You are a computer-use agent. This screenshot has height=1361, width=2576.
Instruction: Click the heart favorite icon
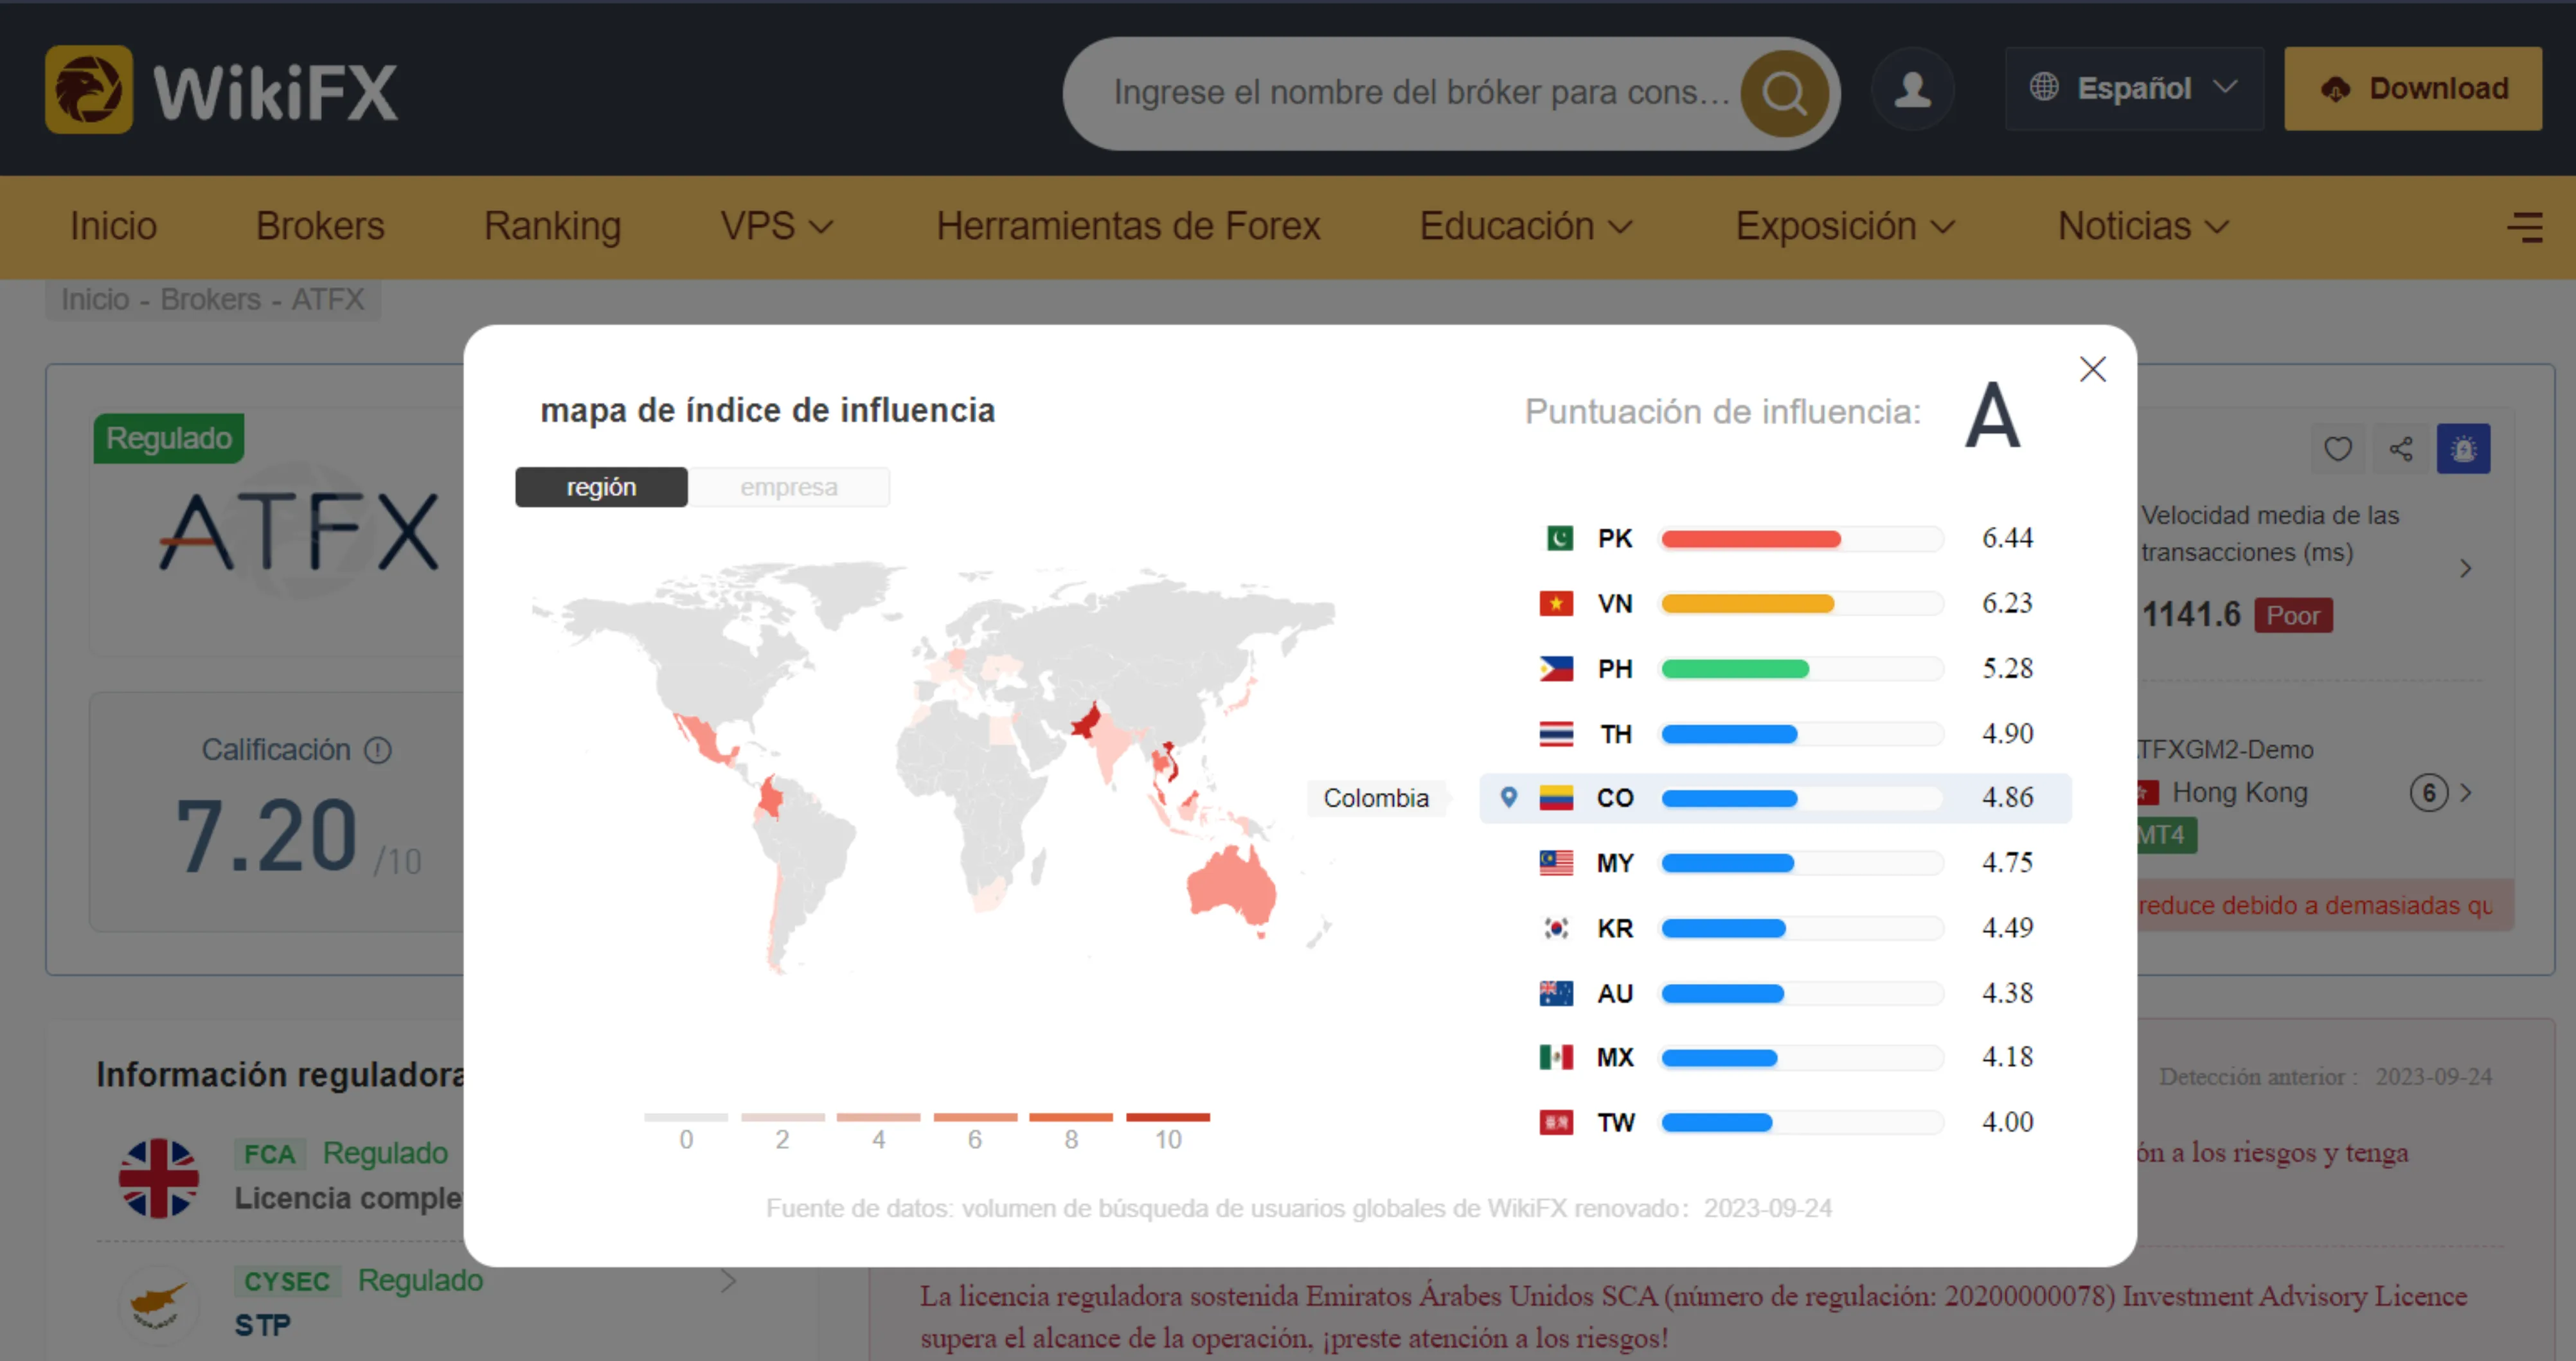(x=2338, y=449)
